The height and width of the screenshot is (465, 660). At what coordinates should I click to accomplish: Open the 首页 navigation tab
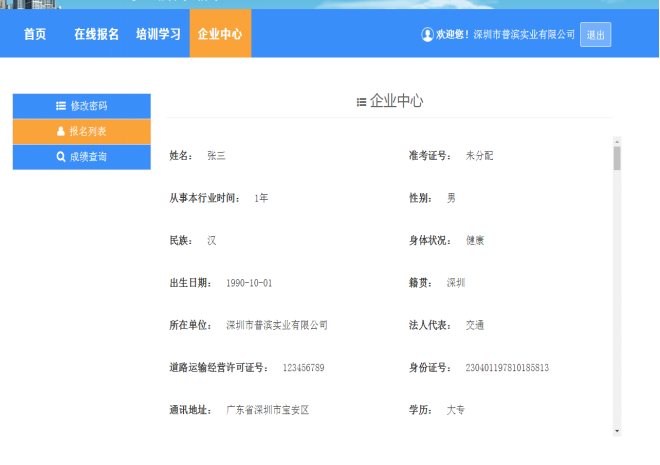[35, 34]
